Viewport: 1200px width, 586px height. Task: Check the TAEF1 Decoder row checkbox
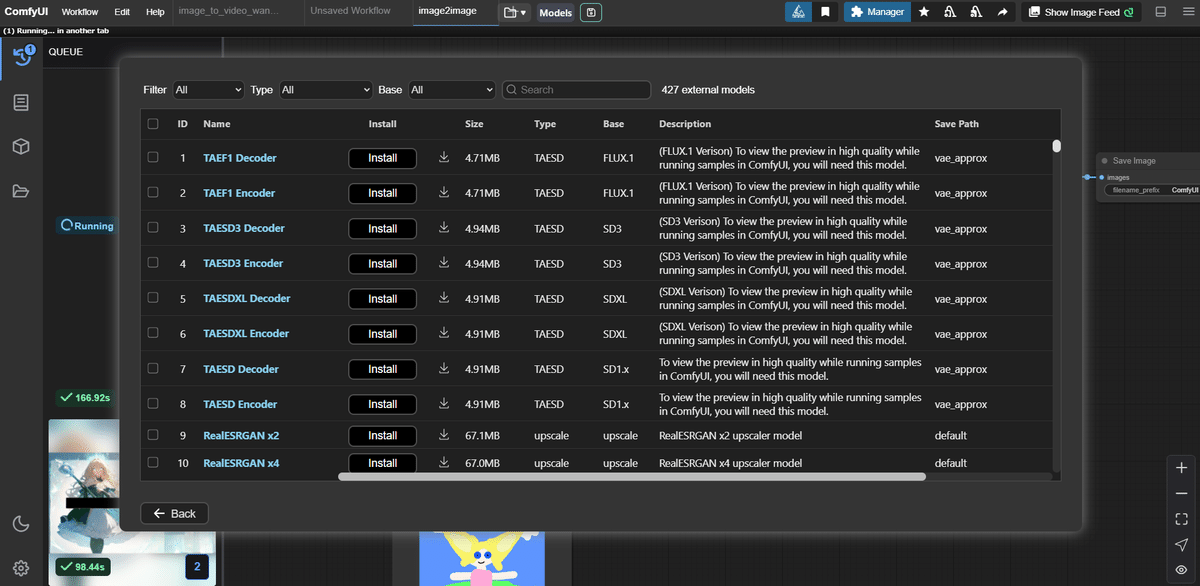[153, 157]
